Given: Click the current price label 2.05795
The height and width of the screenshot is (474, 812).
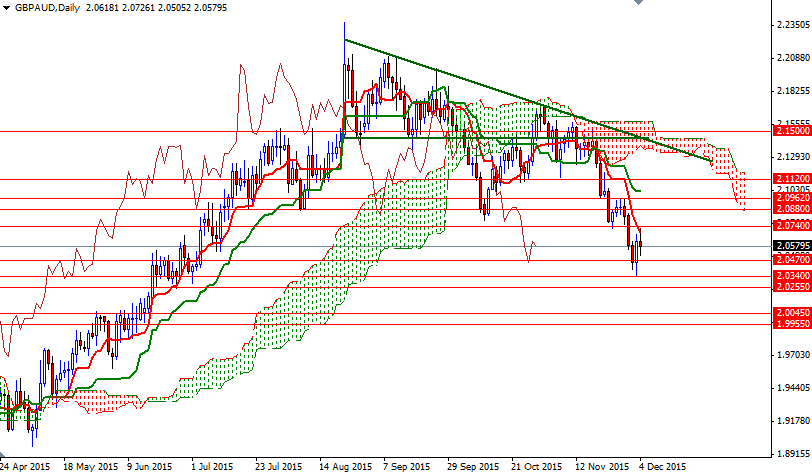Looking at the screenshot, I should pos(792,246).
